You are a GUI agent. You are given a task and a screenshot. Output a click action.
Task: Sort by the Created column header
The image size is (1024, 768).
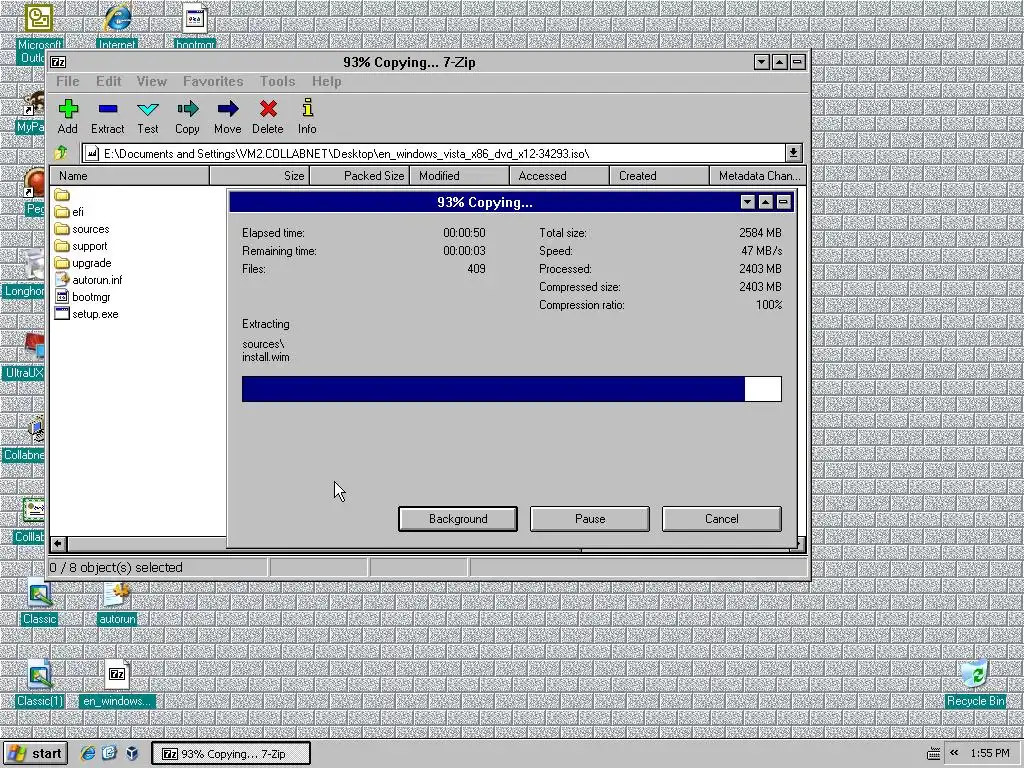point(660,176)
